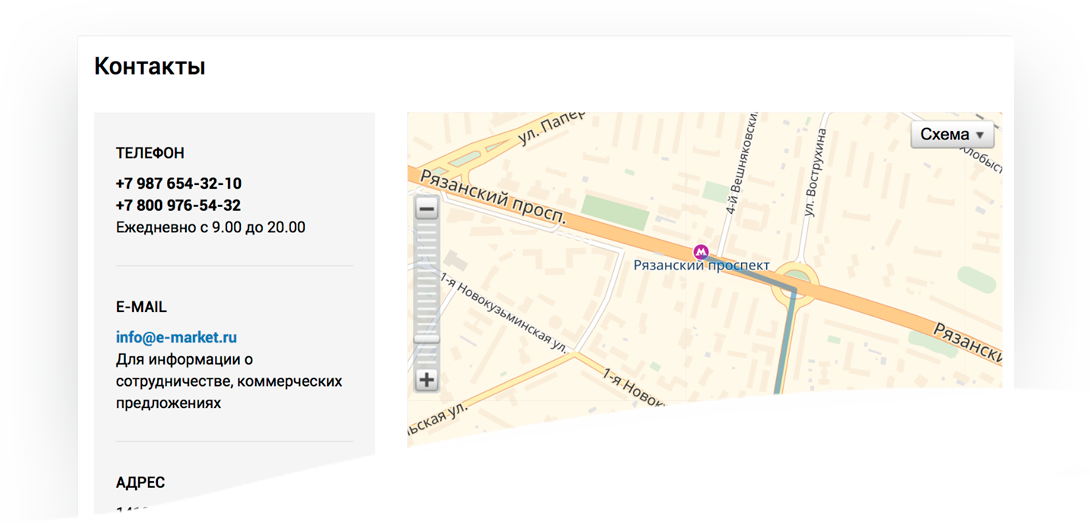Click the 4-й Вешняковский street label on map
The image size is (1090, 524).
coord(740,164)
